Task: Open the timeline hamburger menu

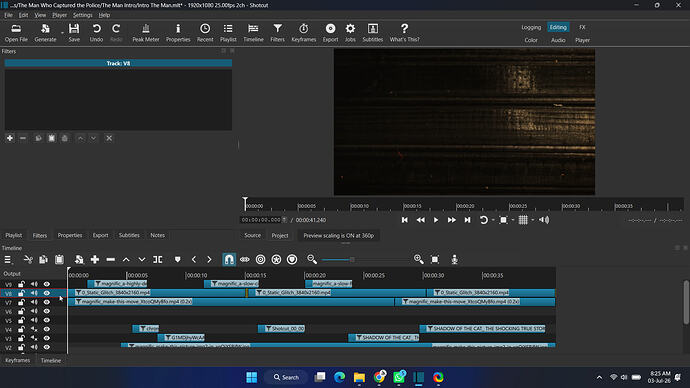Action: coord(7,260)
